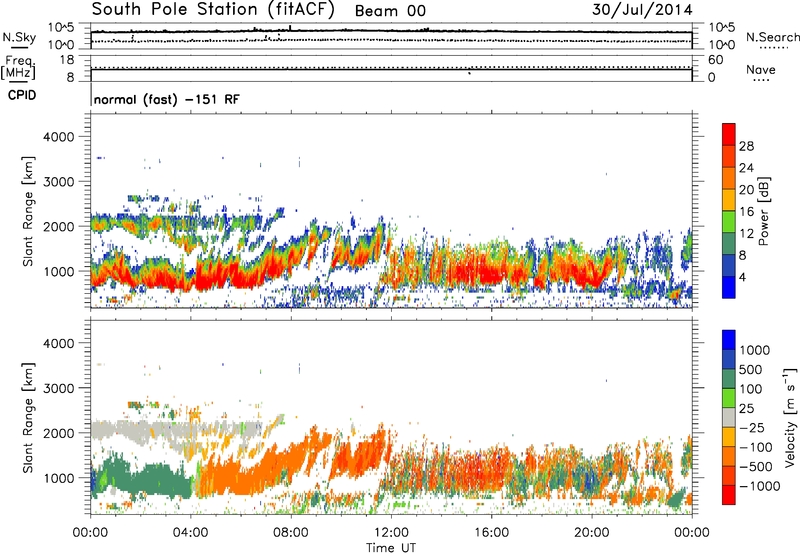Click the '04:00' time tick label
800x554 pixels.
click(190, 533)
